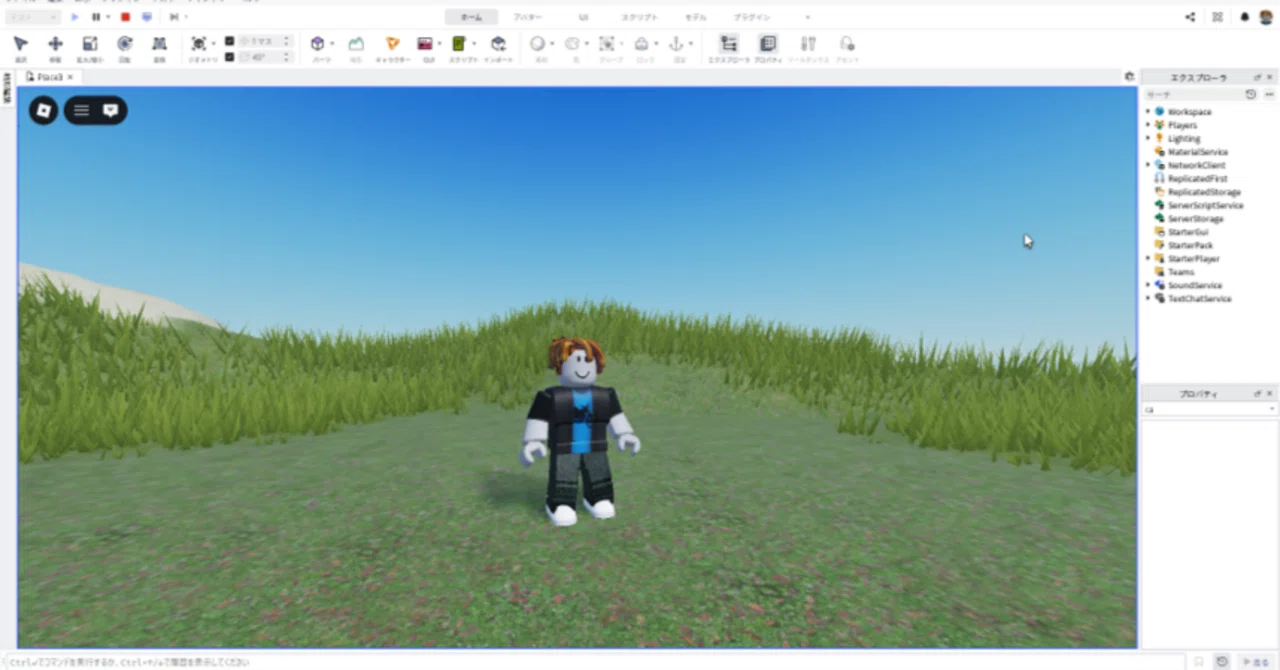Toggle the move snap checkbox

pyautogui.click(x=230, y=41)
